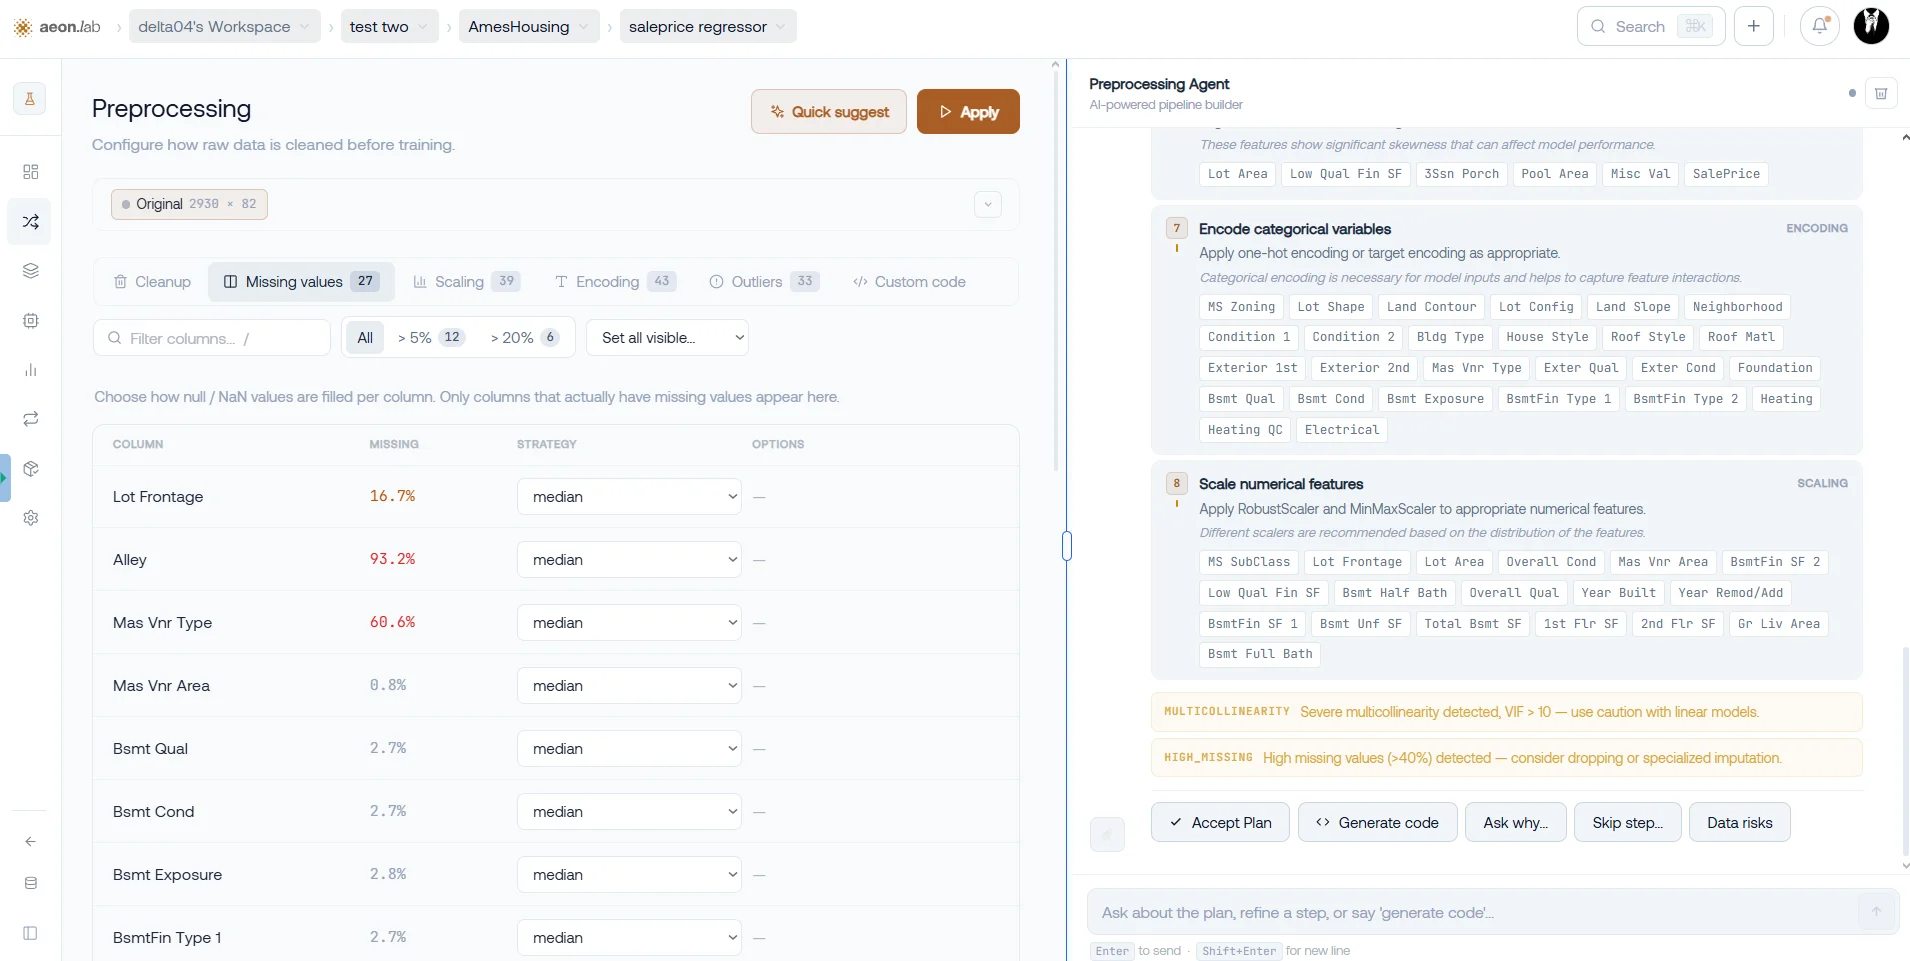Open the user avatar menu
The image size is (1910, 961).
click(x=1871, y=26)
